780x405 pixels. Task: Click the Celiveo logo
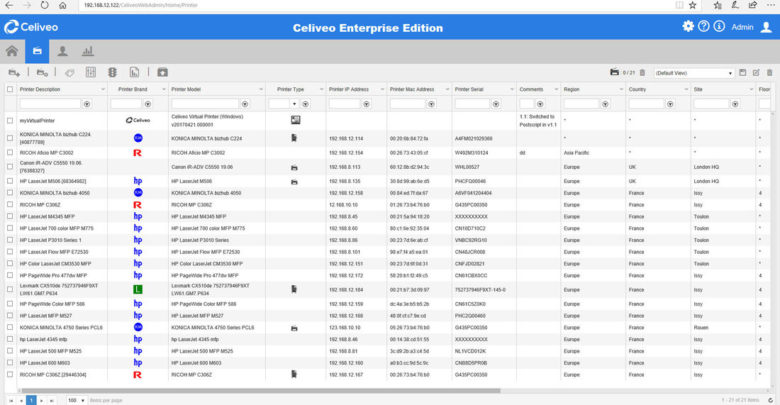pos(31,27)
